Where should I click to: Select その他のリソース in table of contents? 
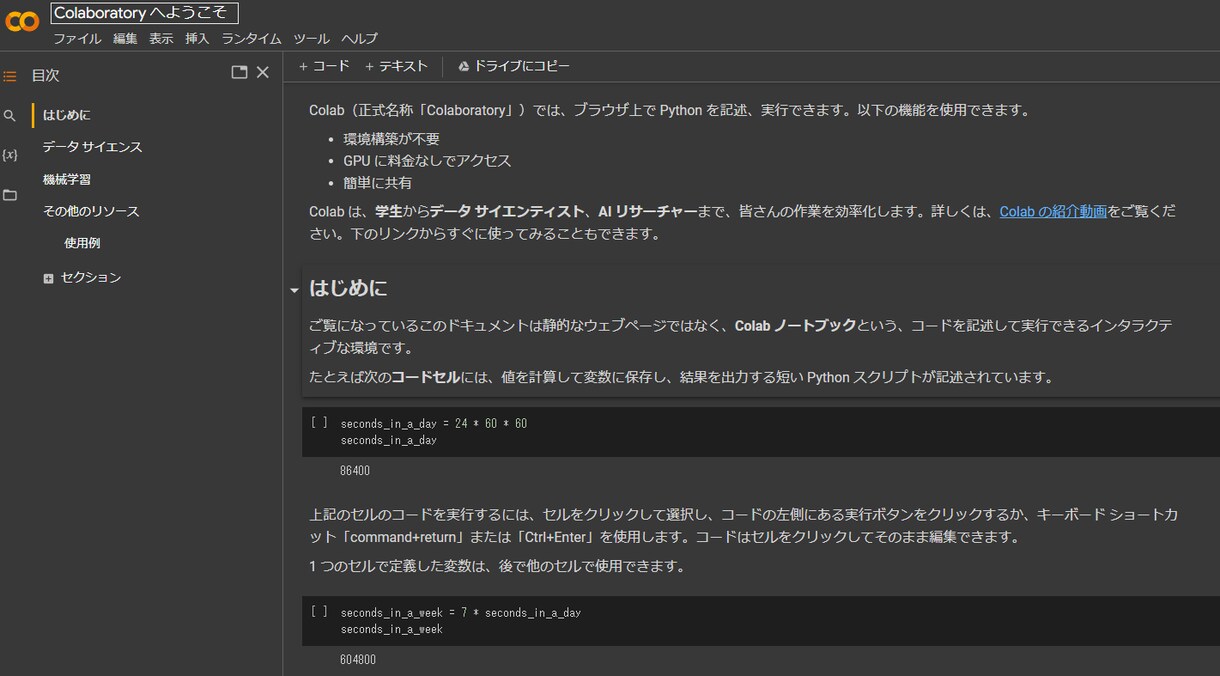point(91,212)
